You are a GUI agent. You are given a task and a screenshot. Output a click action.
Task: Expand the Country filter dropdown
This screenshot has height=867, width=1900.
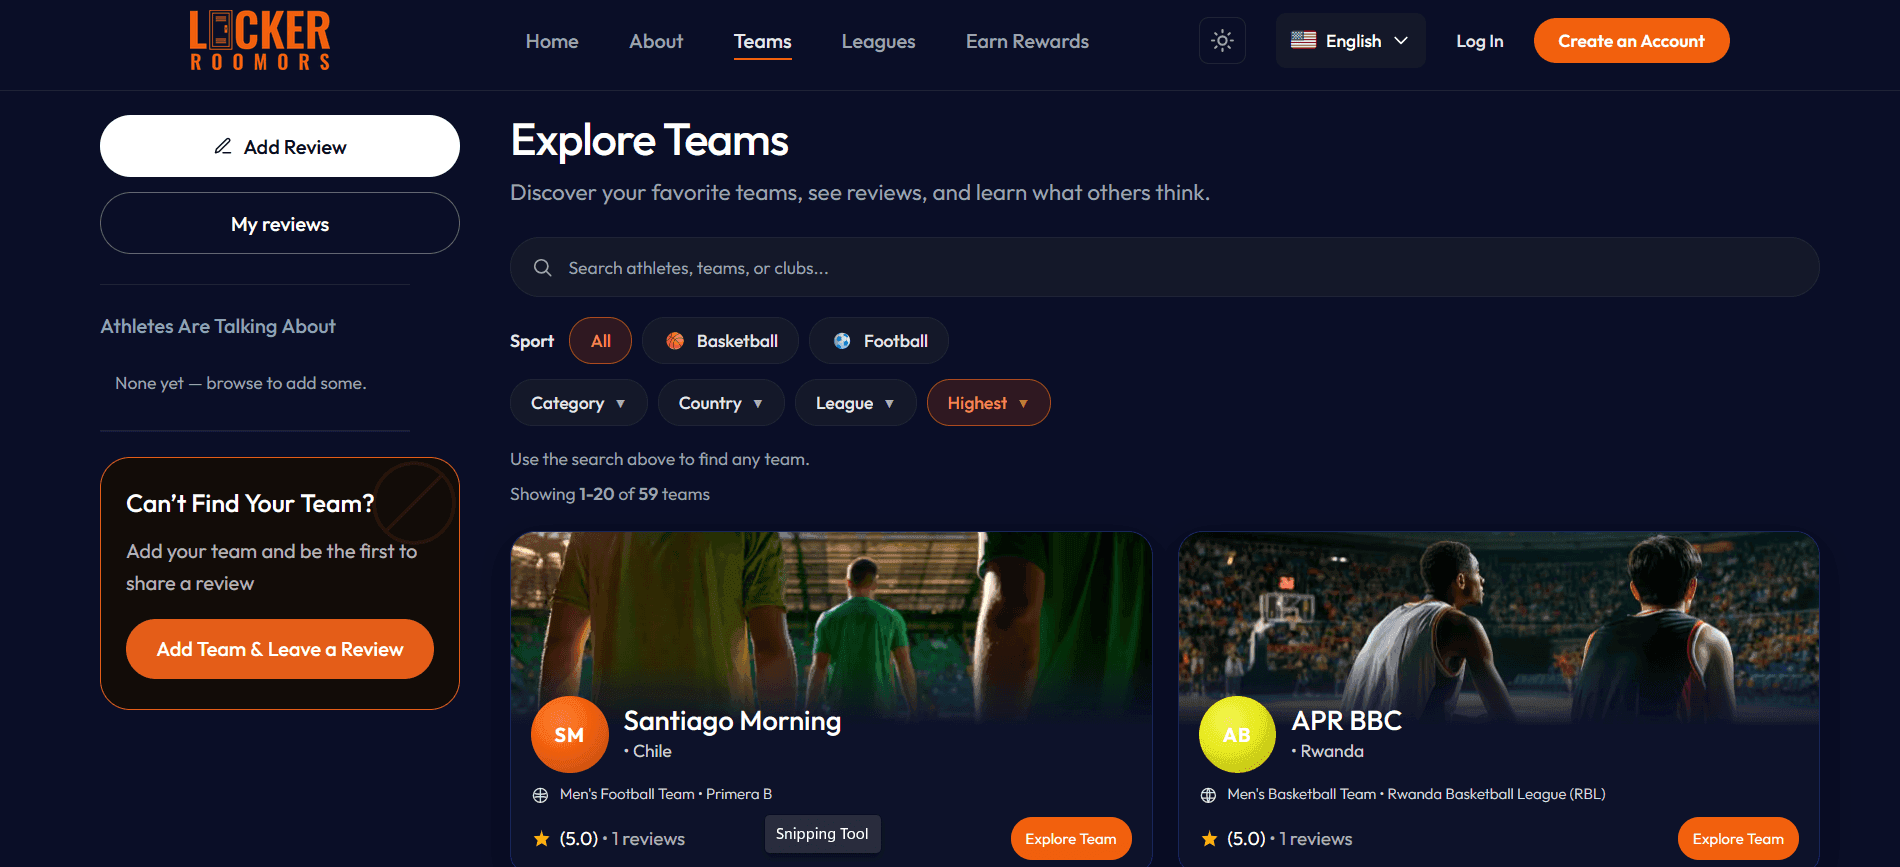click(721, 403)
